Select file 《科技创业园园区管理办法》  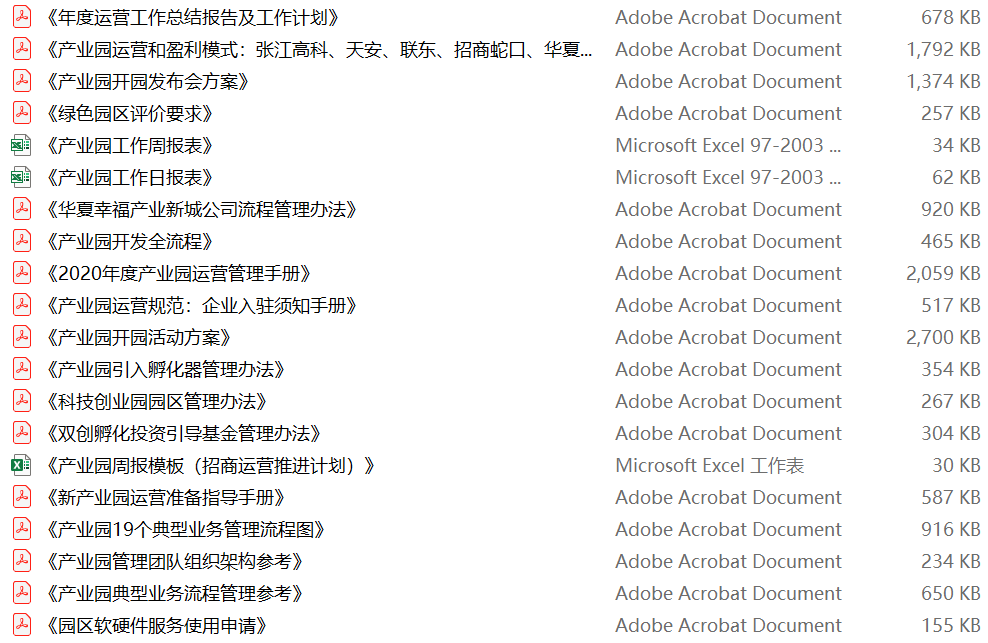(x=156, y=402)
